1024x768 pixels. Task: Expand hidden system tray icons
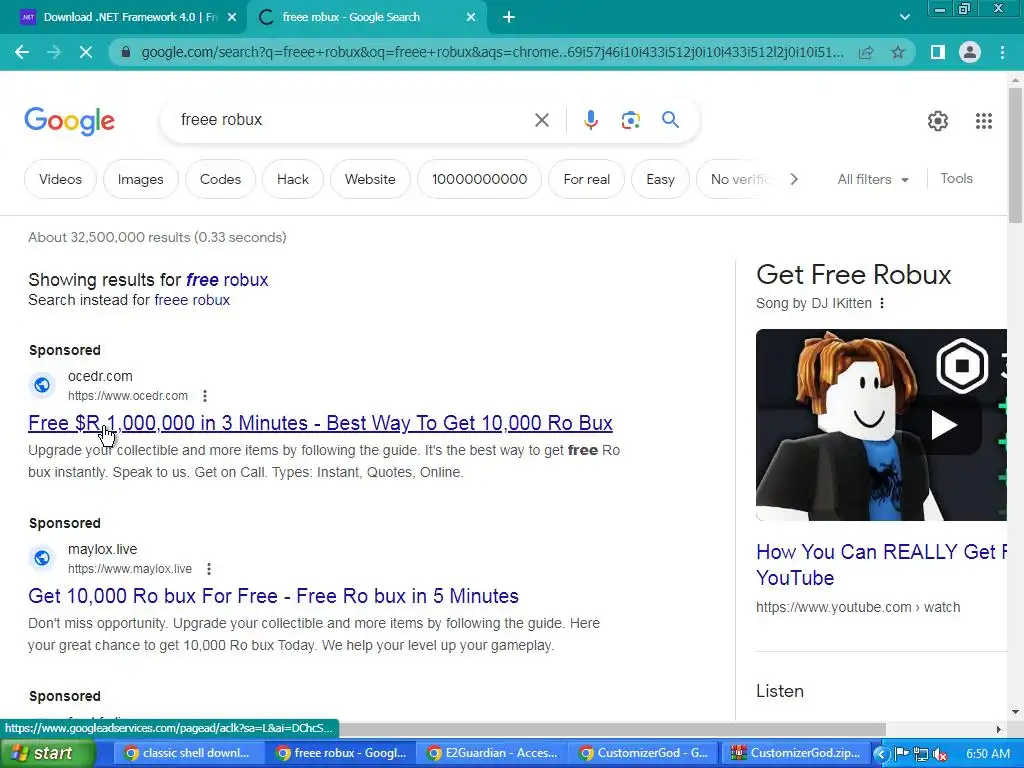pyautogui.click(x=880, y=754)
